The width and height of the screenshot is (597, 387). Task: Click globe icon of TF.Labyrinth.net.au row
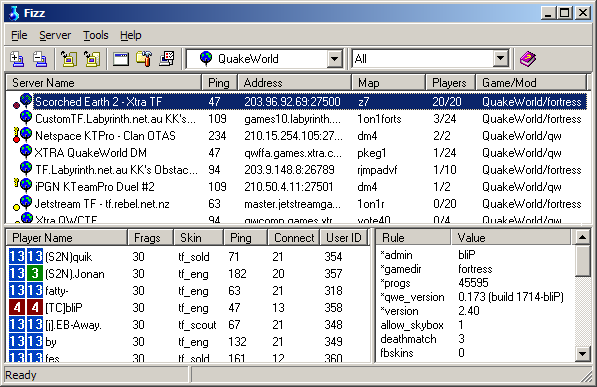pyautogui.click(x=26, y=168)
